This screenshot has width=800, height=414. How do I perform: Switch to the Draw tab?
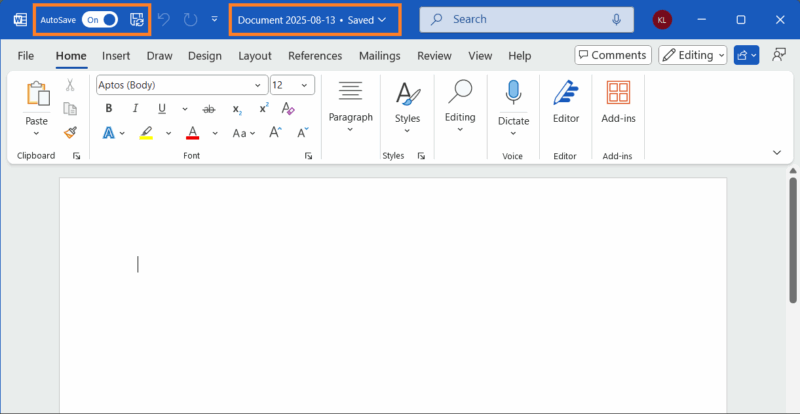[x=160, y=56]
